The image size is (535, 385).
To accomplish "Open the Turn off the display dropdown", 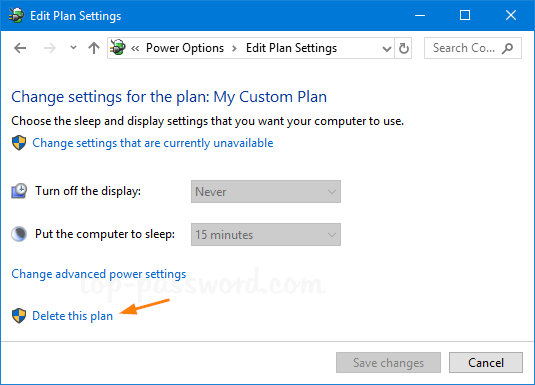I will click(x=266, y=191).
